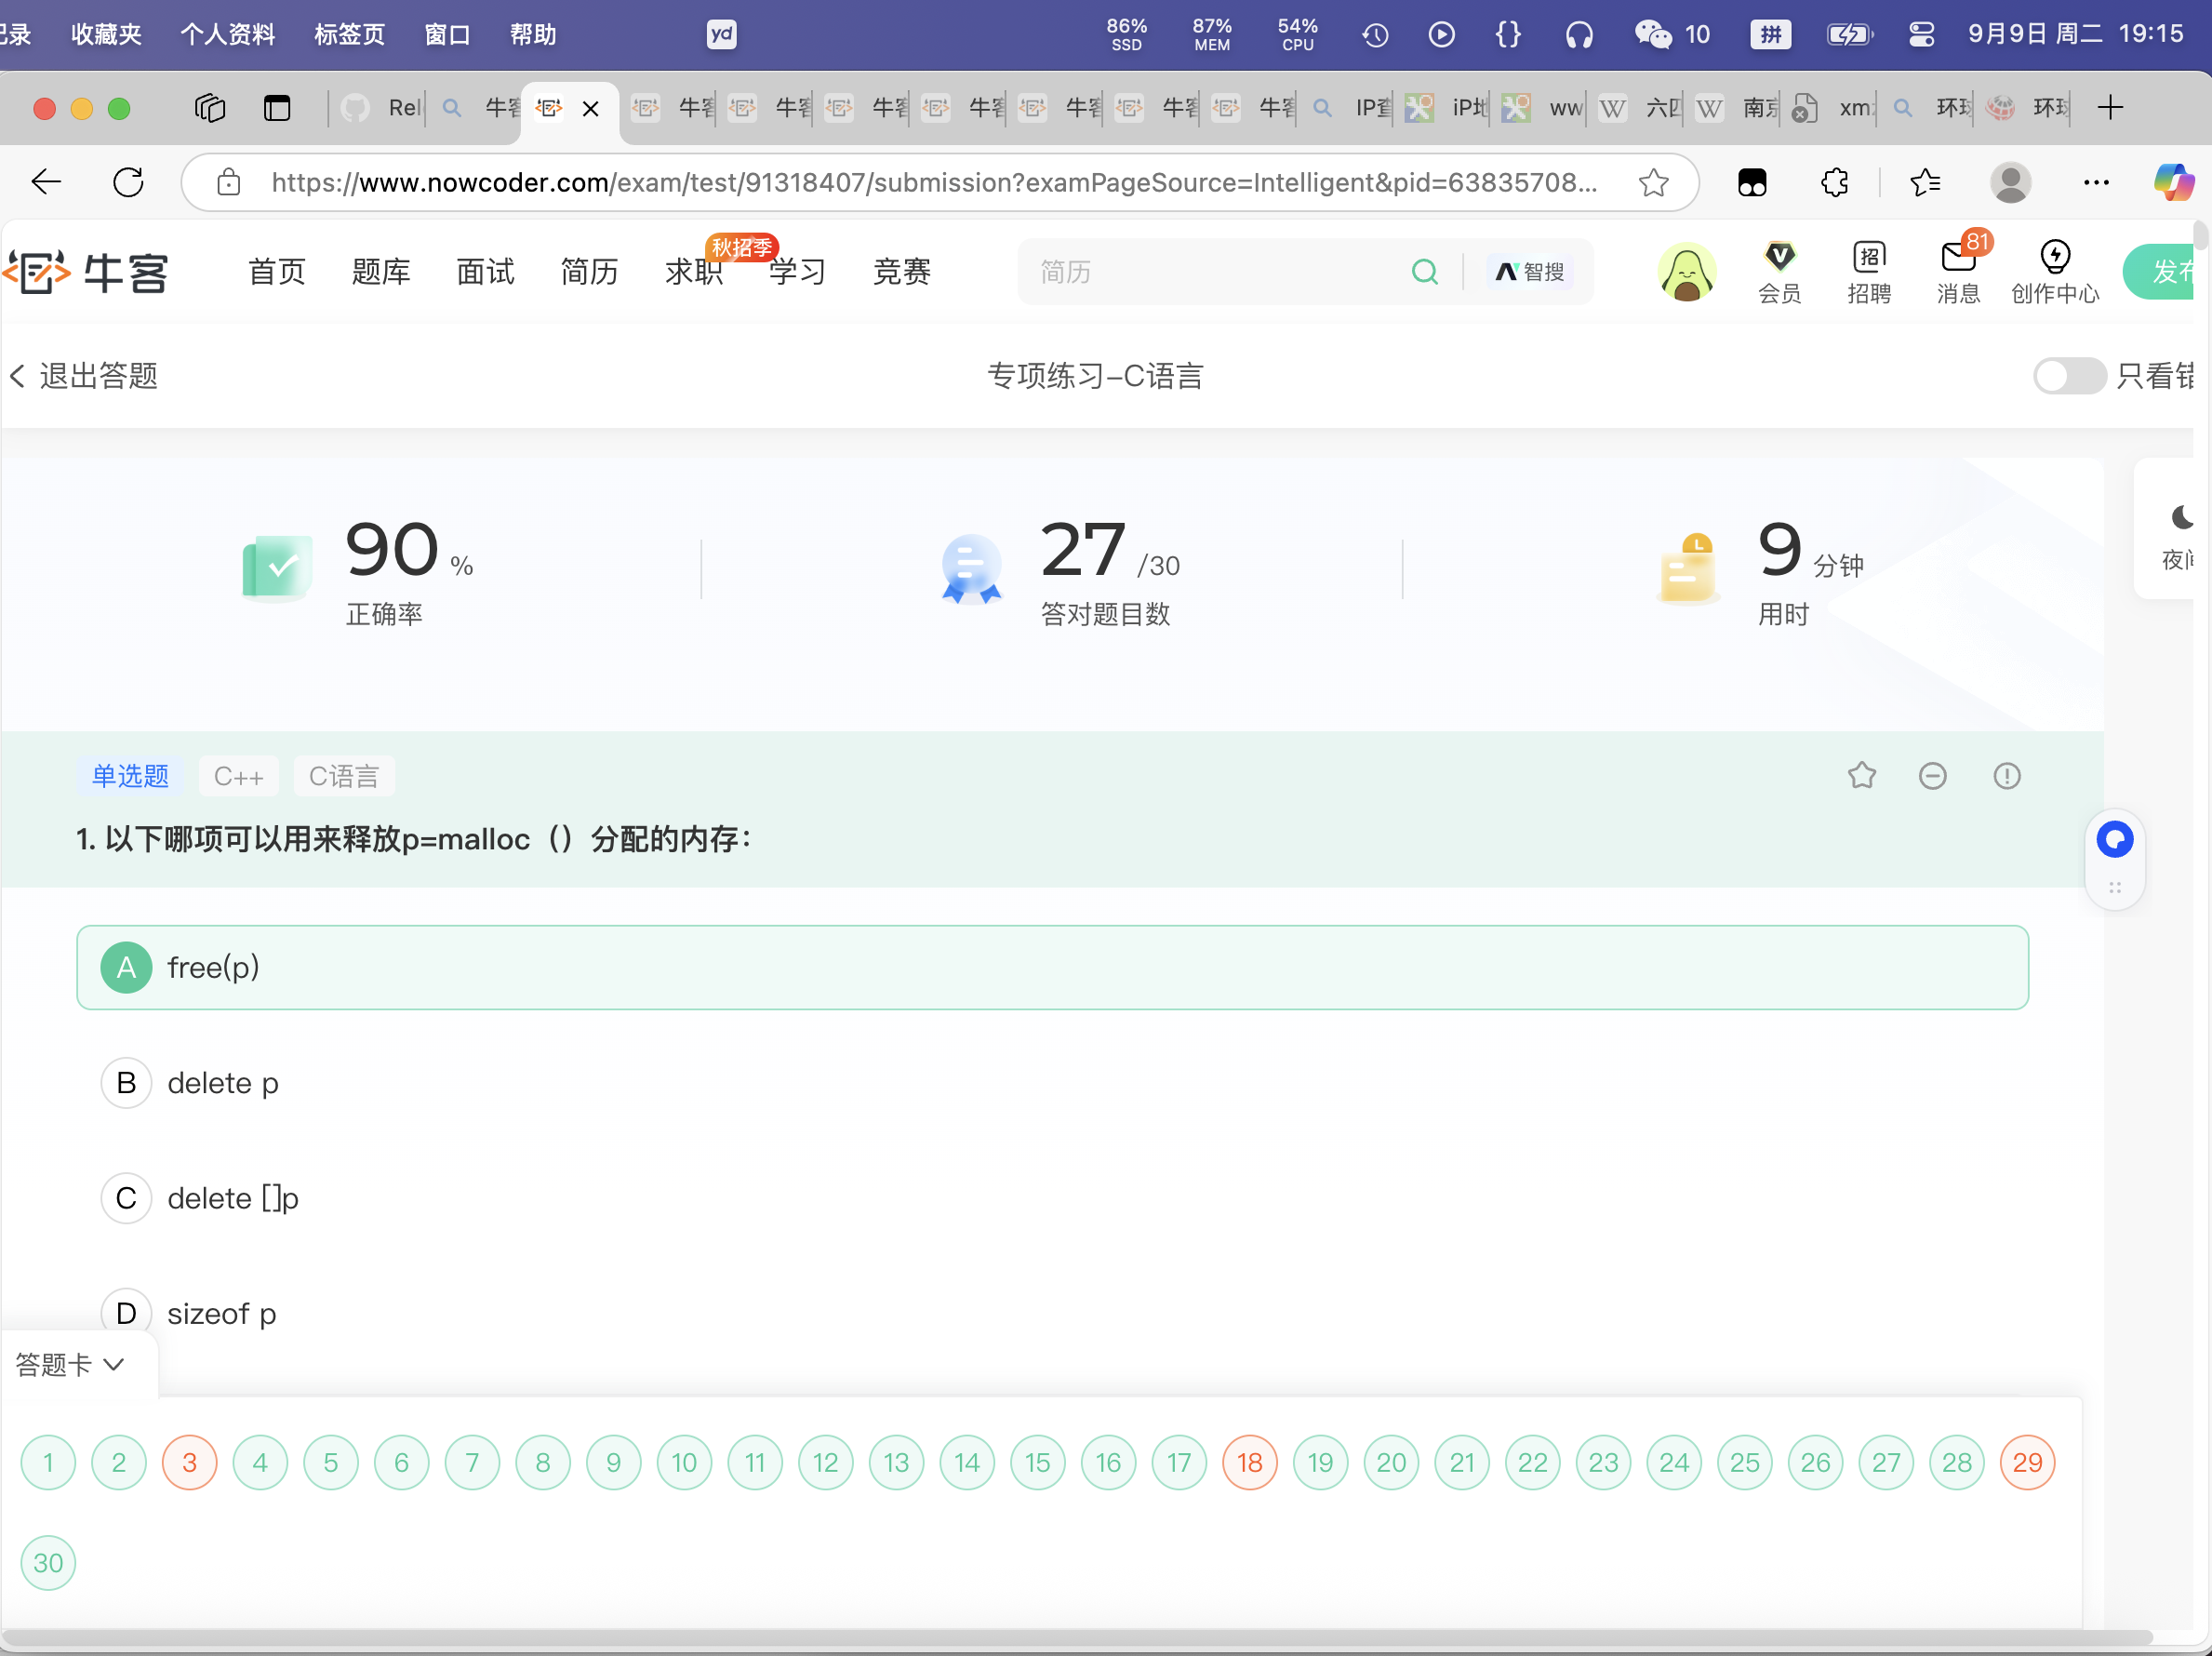The height and width of the screenshot is (1656, 2212).
Task: Select option B delete p
Action: (x=1052, y=1083)
